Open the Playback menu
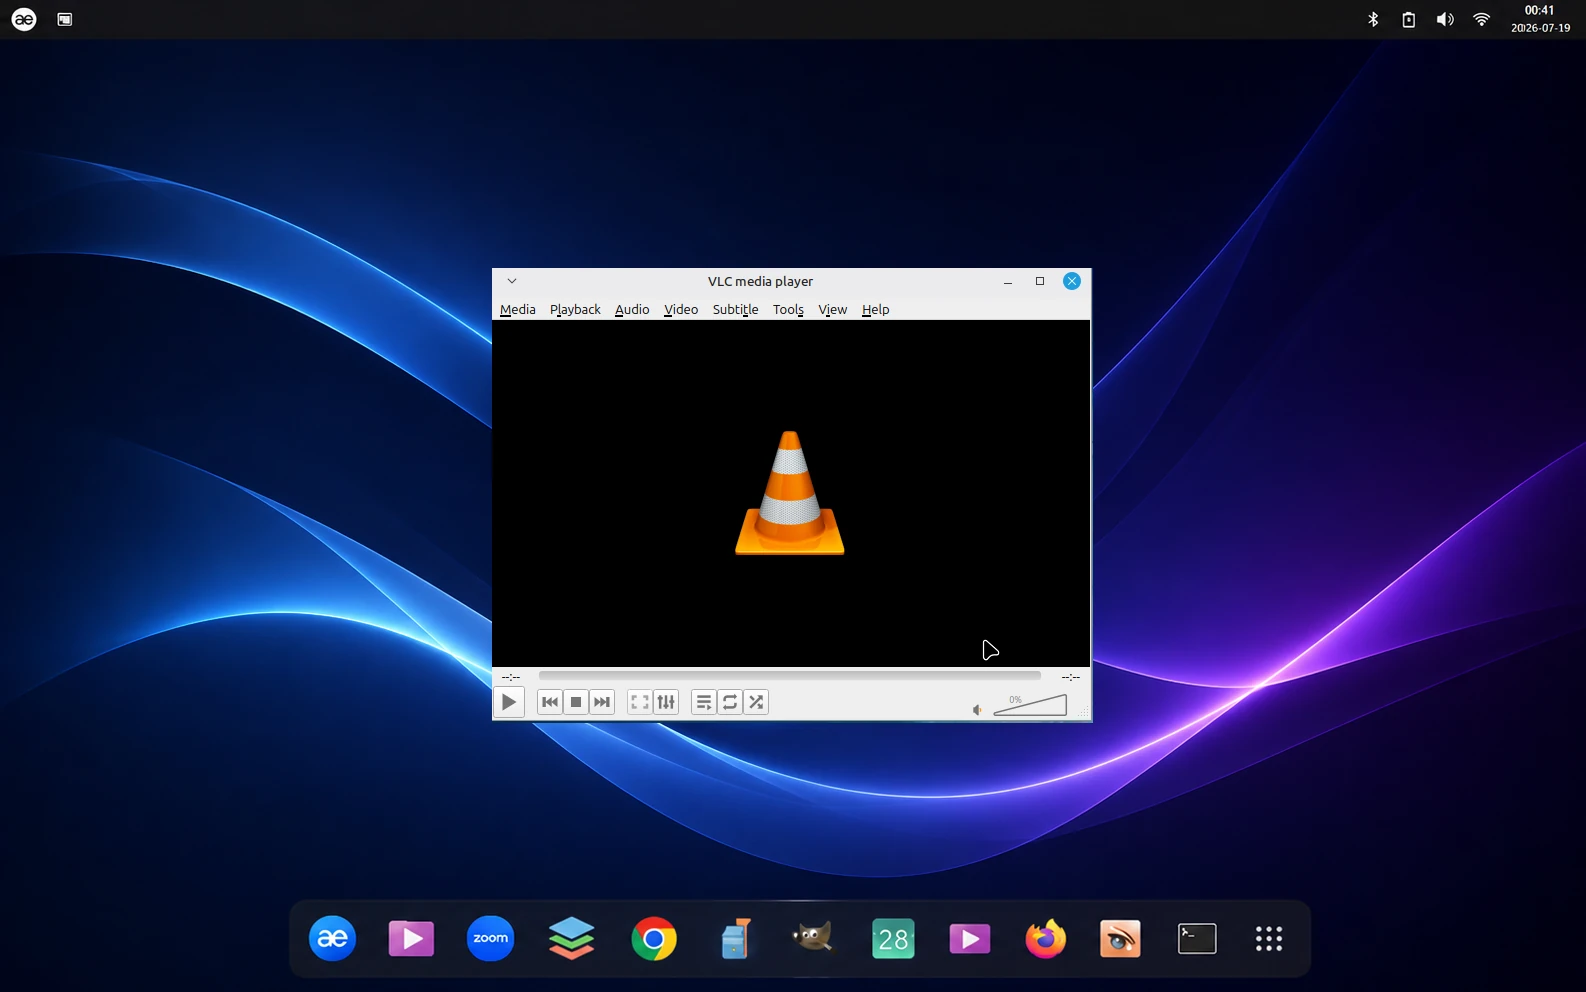Viewport: 1586px width, 992px height. click(575, 309)
